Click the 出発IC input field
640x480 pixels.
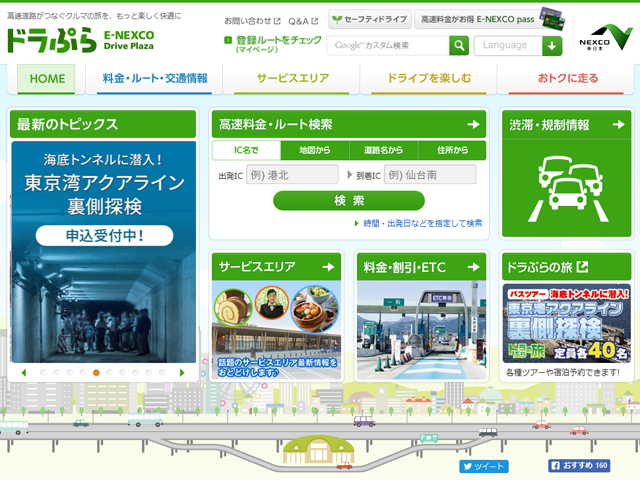pos(292,175)
